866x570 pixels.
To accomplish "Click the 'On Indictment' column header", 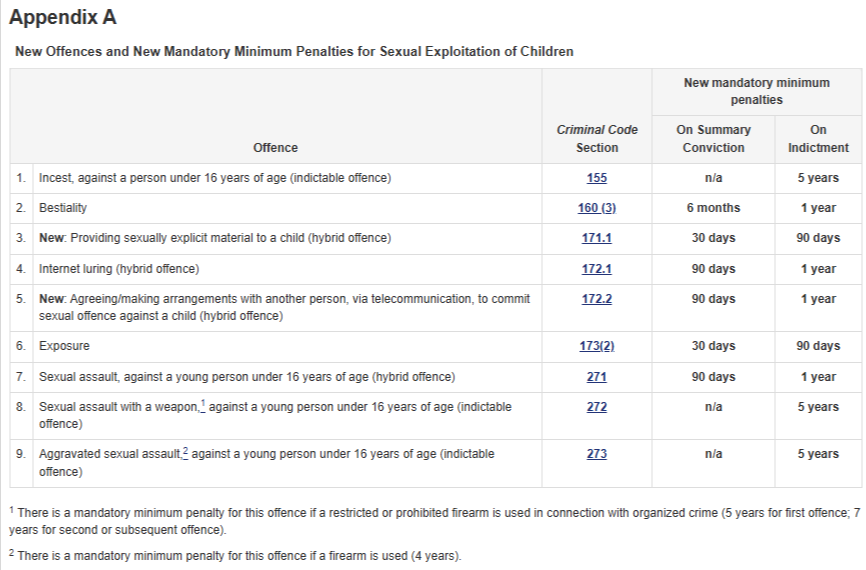I will (818, 139).
